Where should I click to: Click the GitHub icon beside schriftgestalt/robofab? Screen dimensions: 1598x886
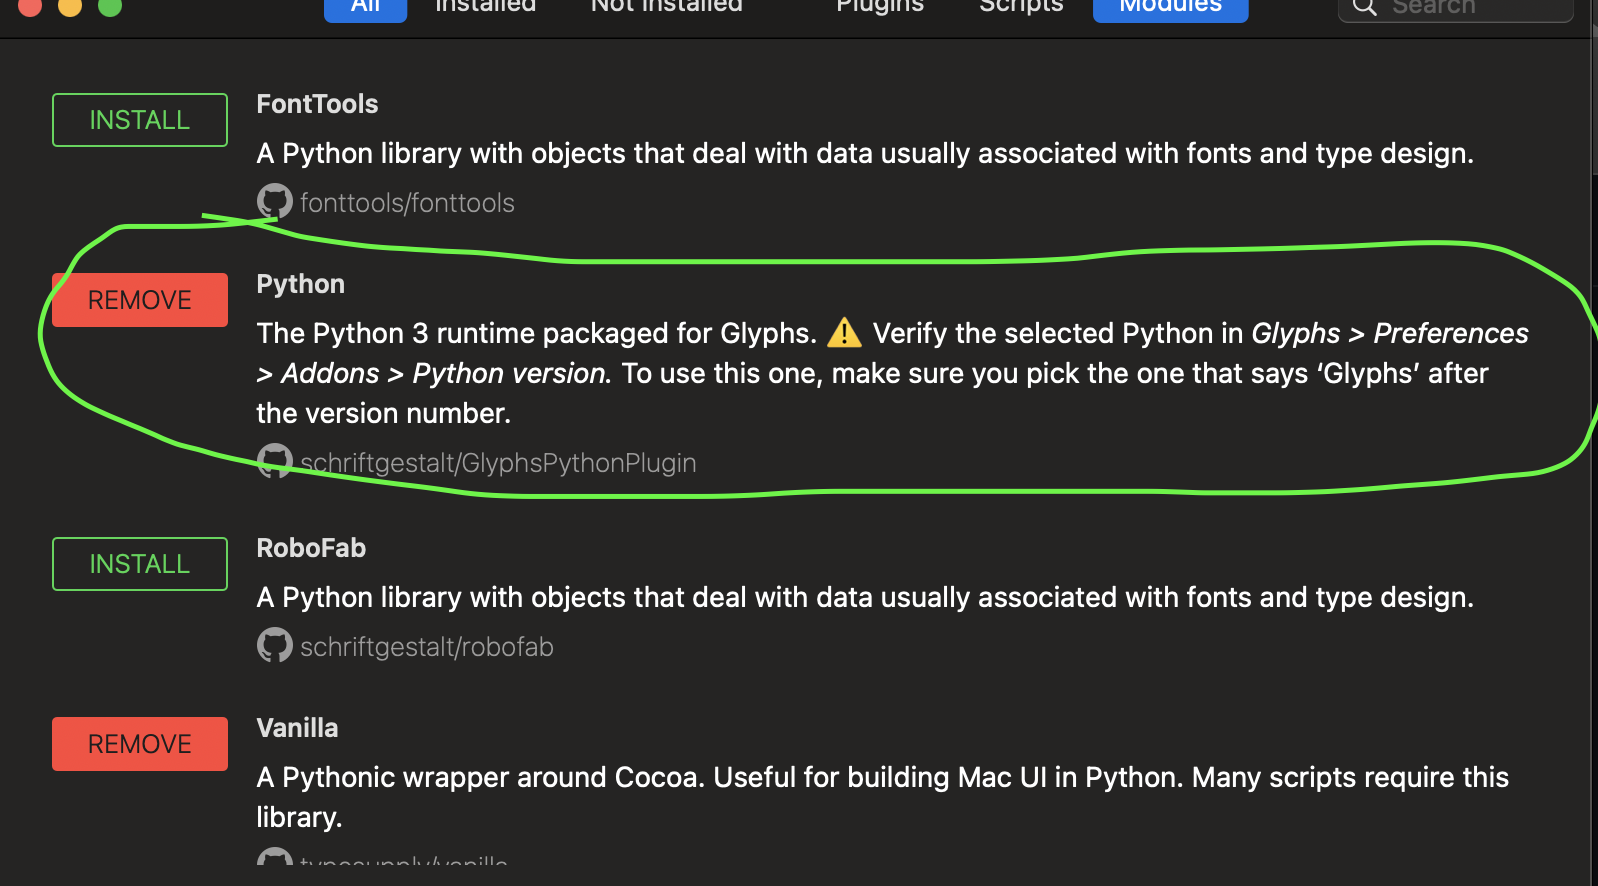275,646
